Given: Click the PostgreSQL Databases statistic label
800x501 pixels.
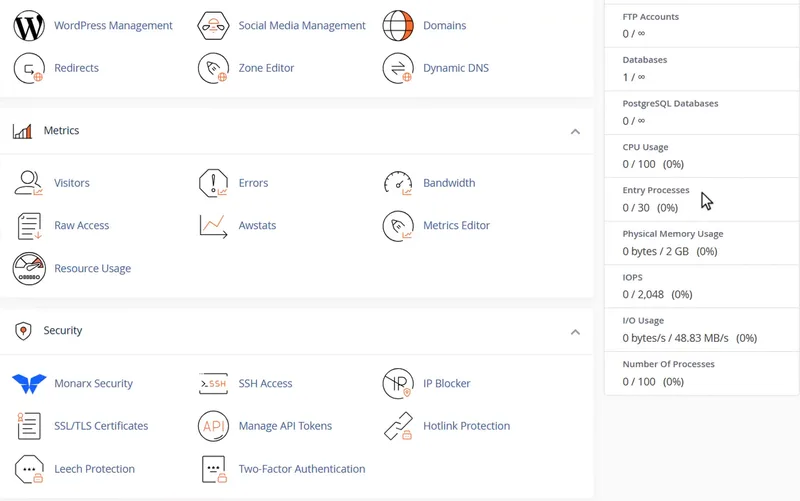Looking at the screenshot, I should pos(670,104).
